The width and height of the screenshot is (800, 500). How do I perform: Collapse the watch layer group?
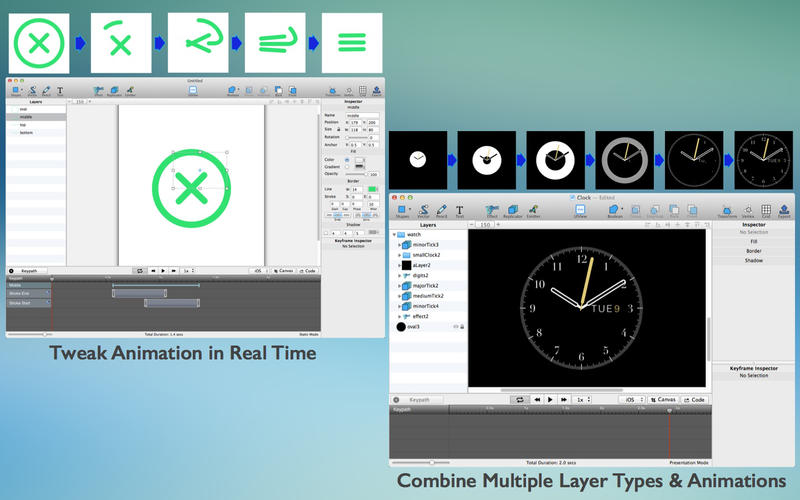[394, 235]
